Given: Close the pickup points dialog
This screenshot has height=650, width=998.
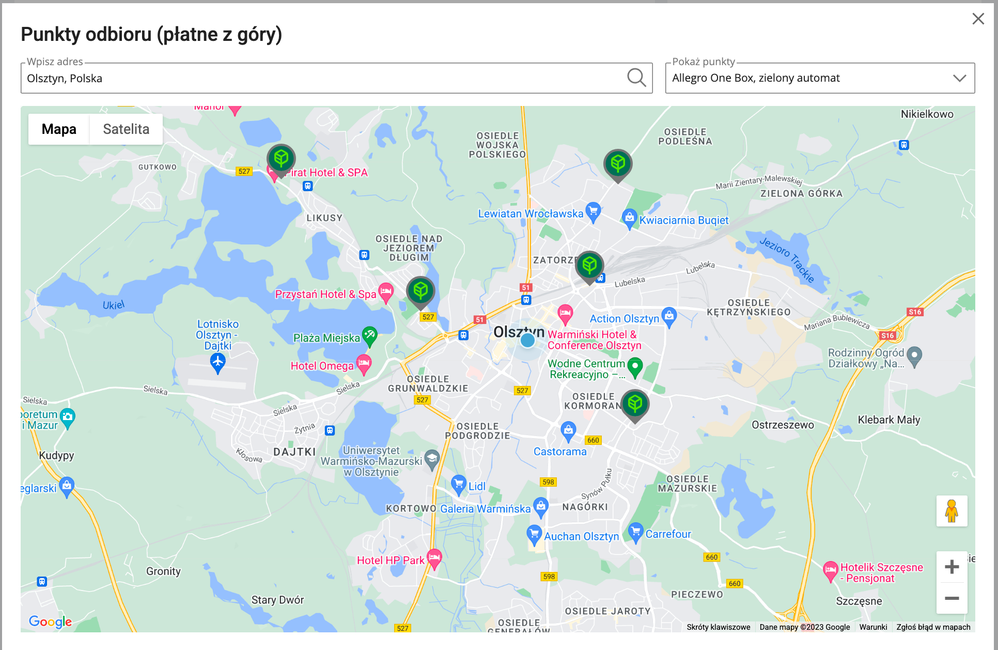Looking at the screenshot, I should (978, 19).
